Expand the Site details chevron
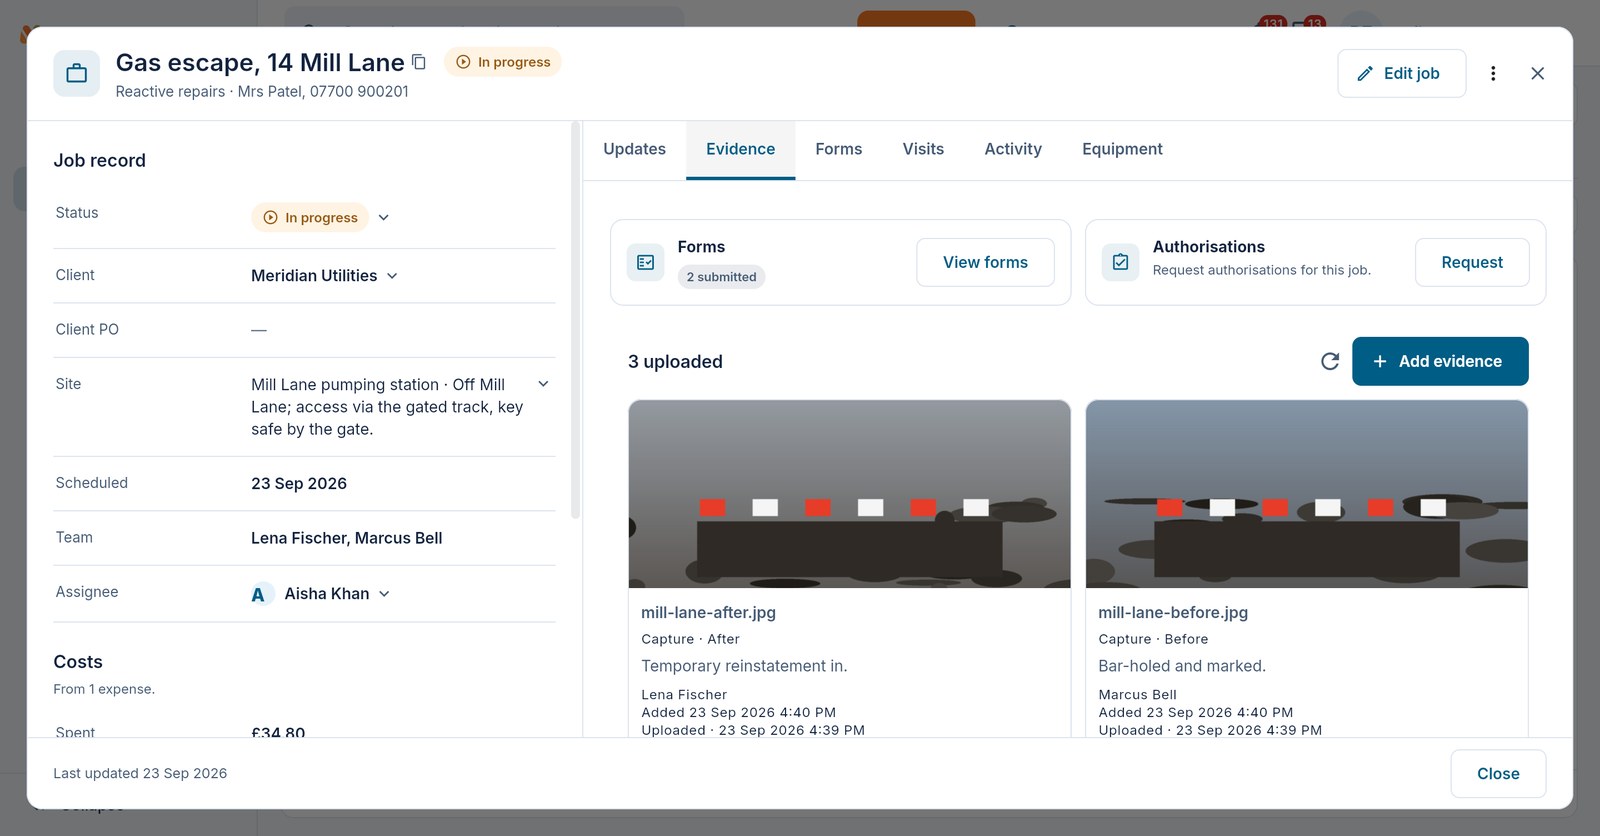Viewport: 1600px width, 836px height. (x=543, y=384)
